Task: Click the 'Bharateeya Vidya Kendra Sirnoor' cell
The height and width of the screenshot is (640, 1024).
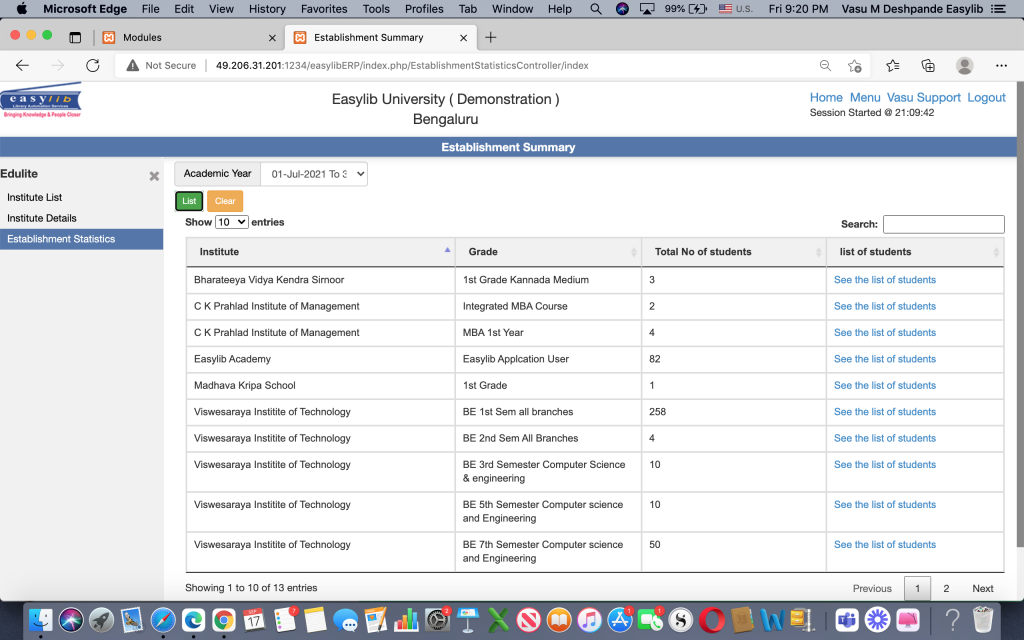Action: (321, 280)
